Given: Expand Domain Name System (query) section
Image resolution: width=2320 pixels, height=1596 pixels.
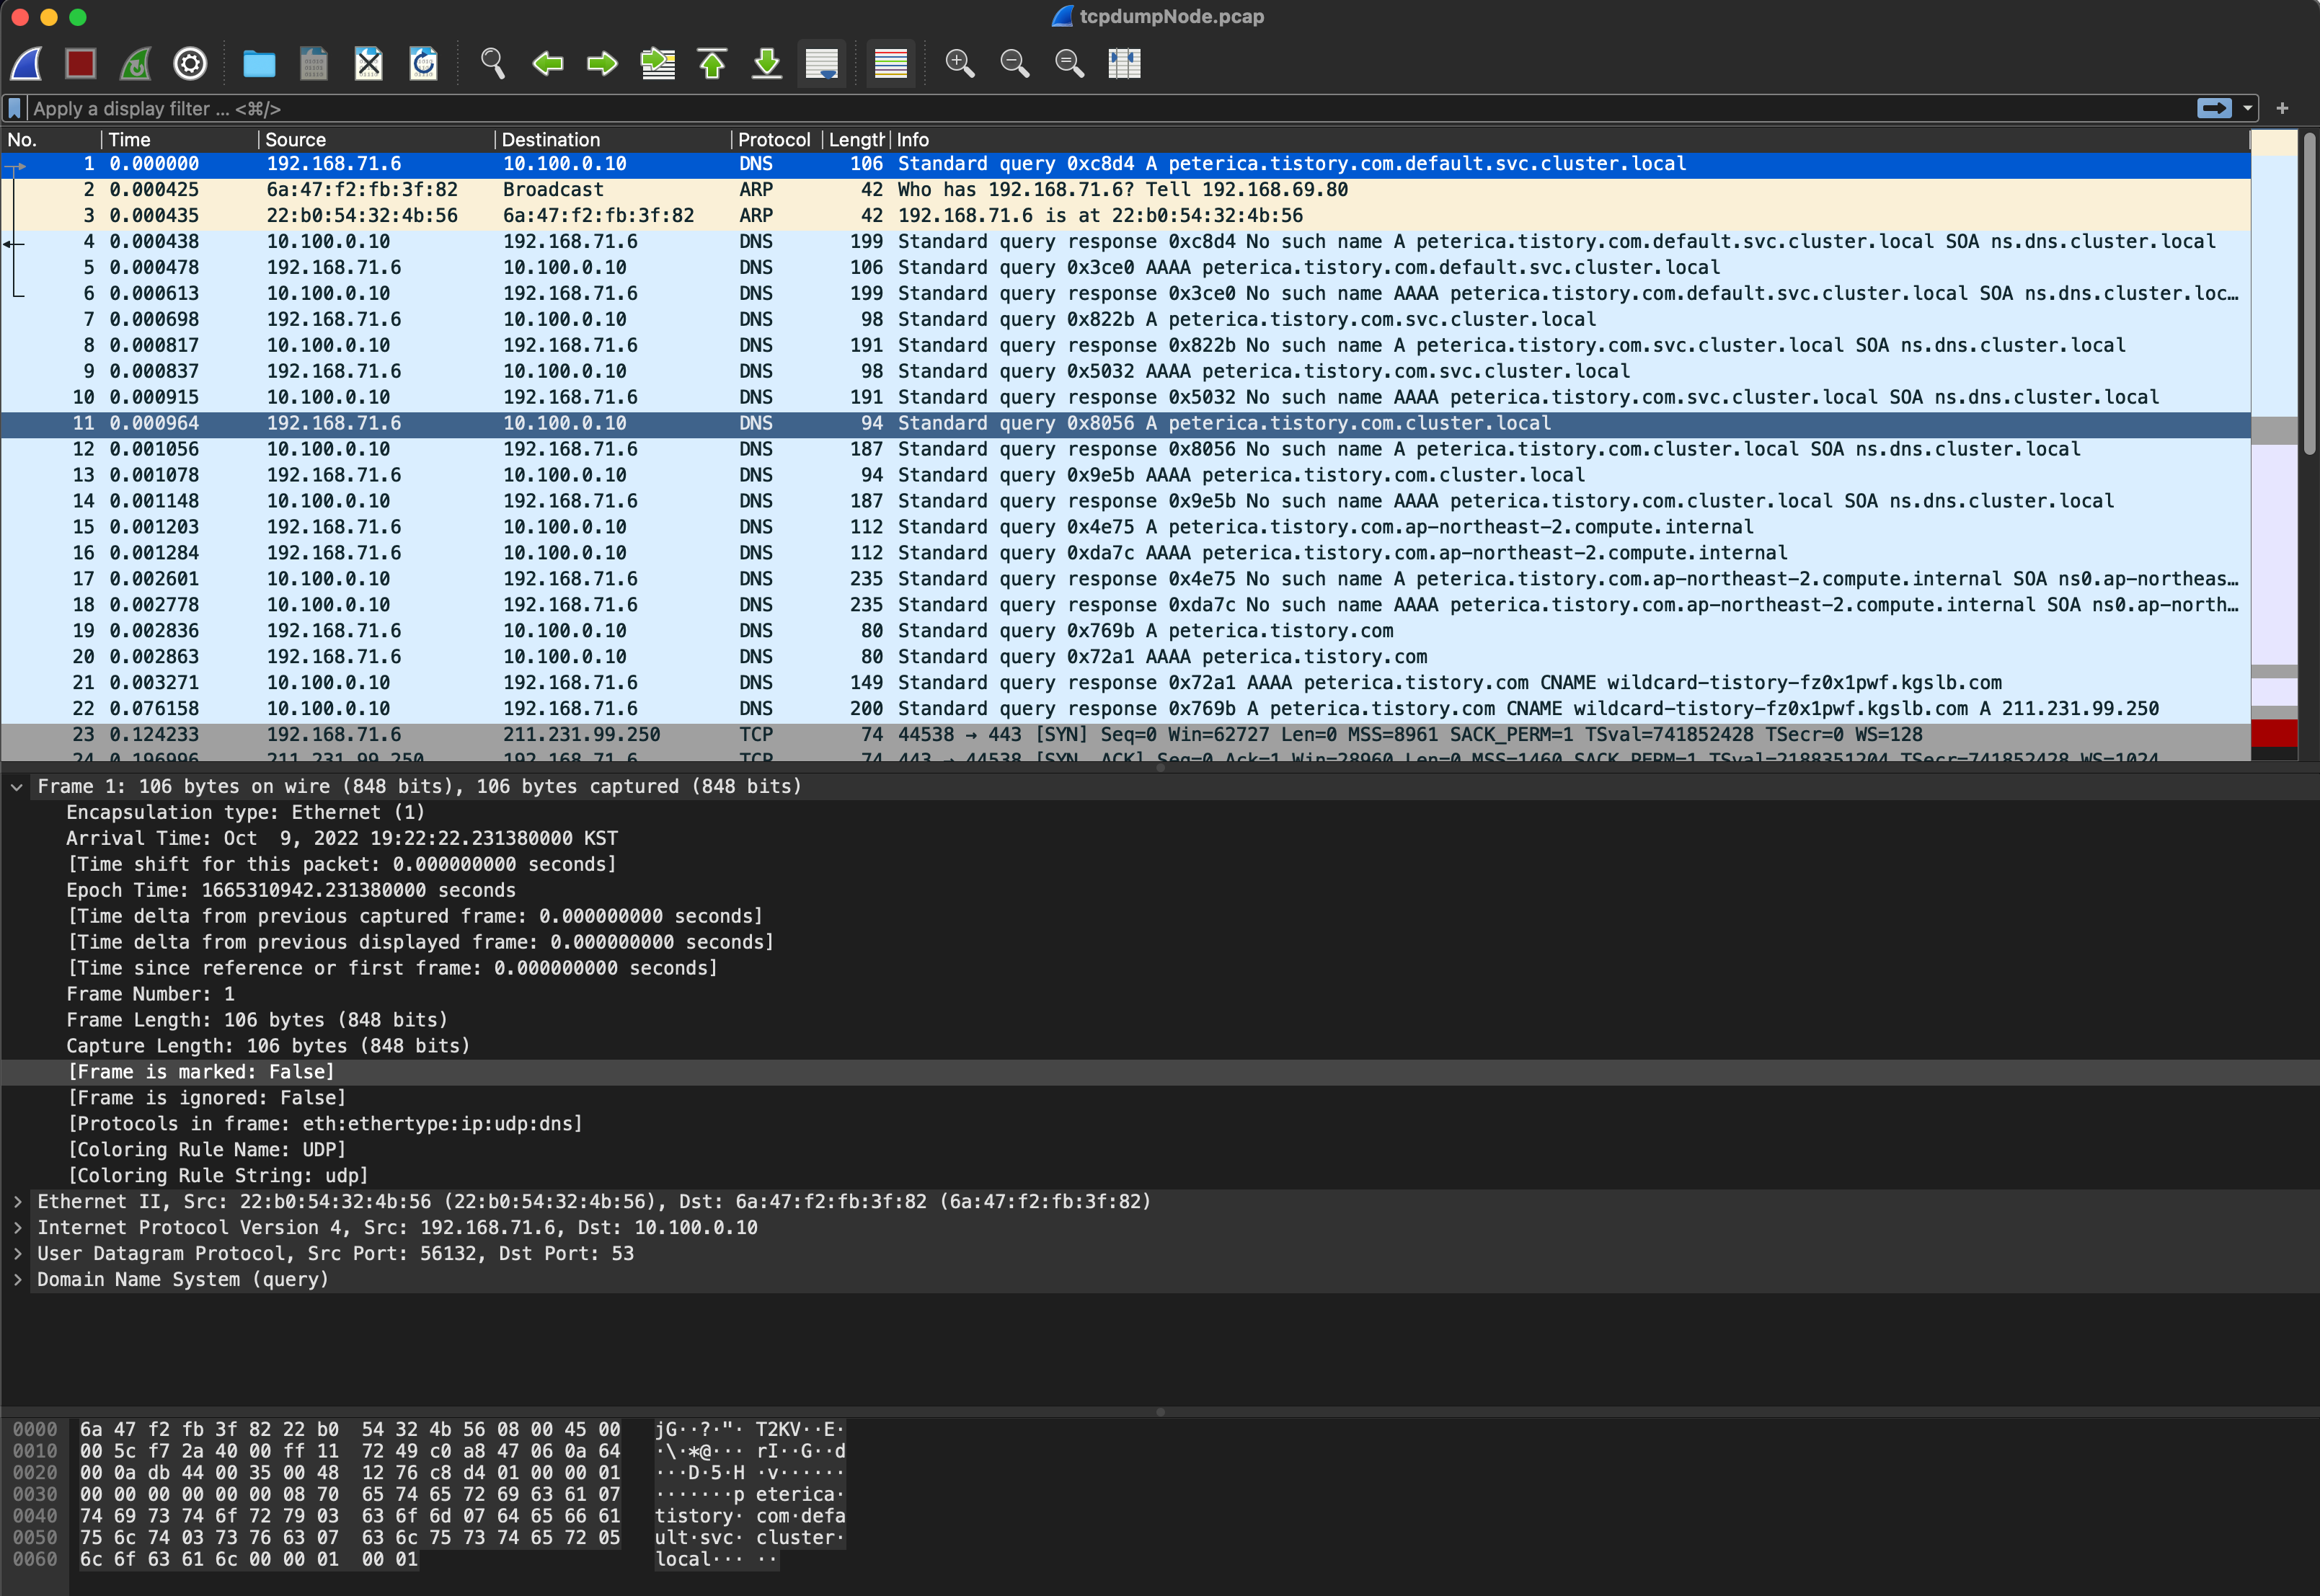Looking at the screenshot, I should click(x=17, y=1280).
